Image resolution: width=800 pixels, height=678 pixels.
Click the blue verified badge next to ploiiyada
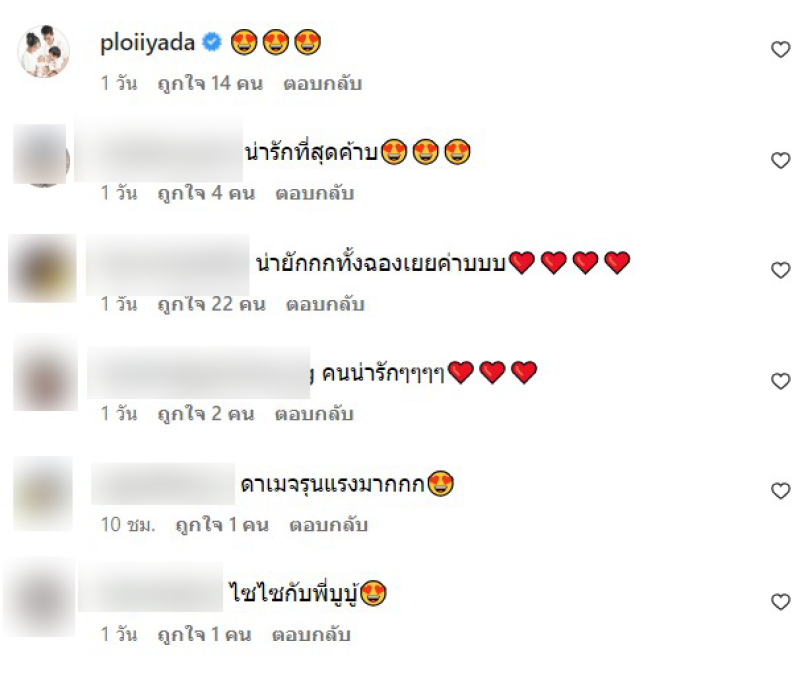(212, 42)
